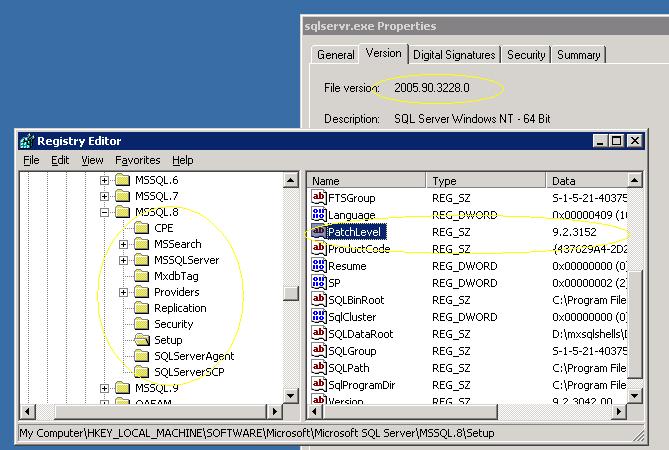This screenshot has width=669, height=450.
Task: Click the MSSearch folder icon
Action: pos(142,244)
